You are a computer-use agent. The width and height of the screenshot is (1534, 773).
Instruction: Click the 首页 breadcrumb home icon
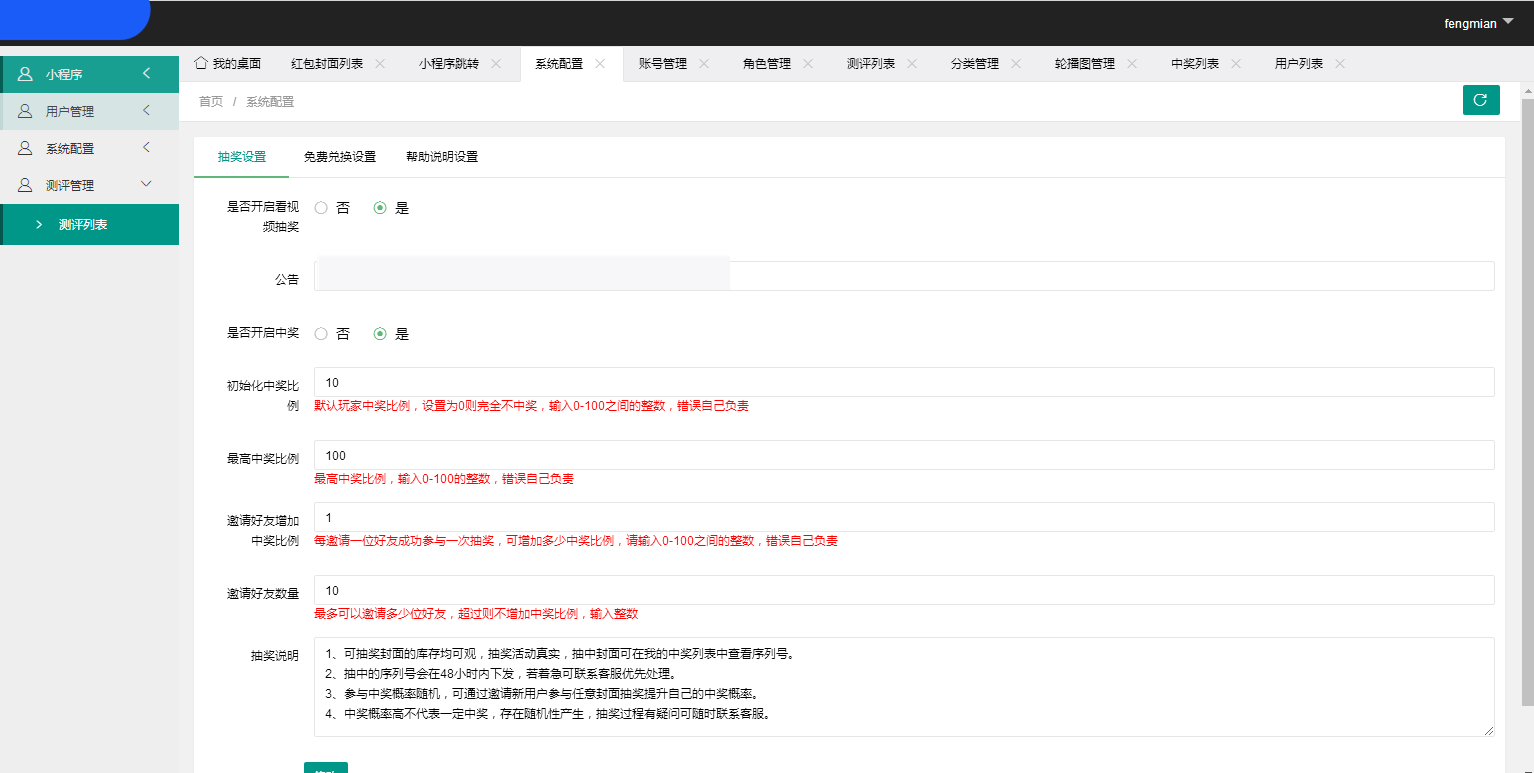[211, 100]
